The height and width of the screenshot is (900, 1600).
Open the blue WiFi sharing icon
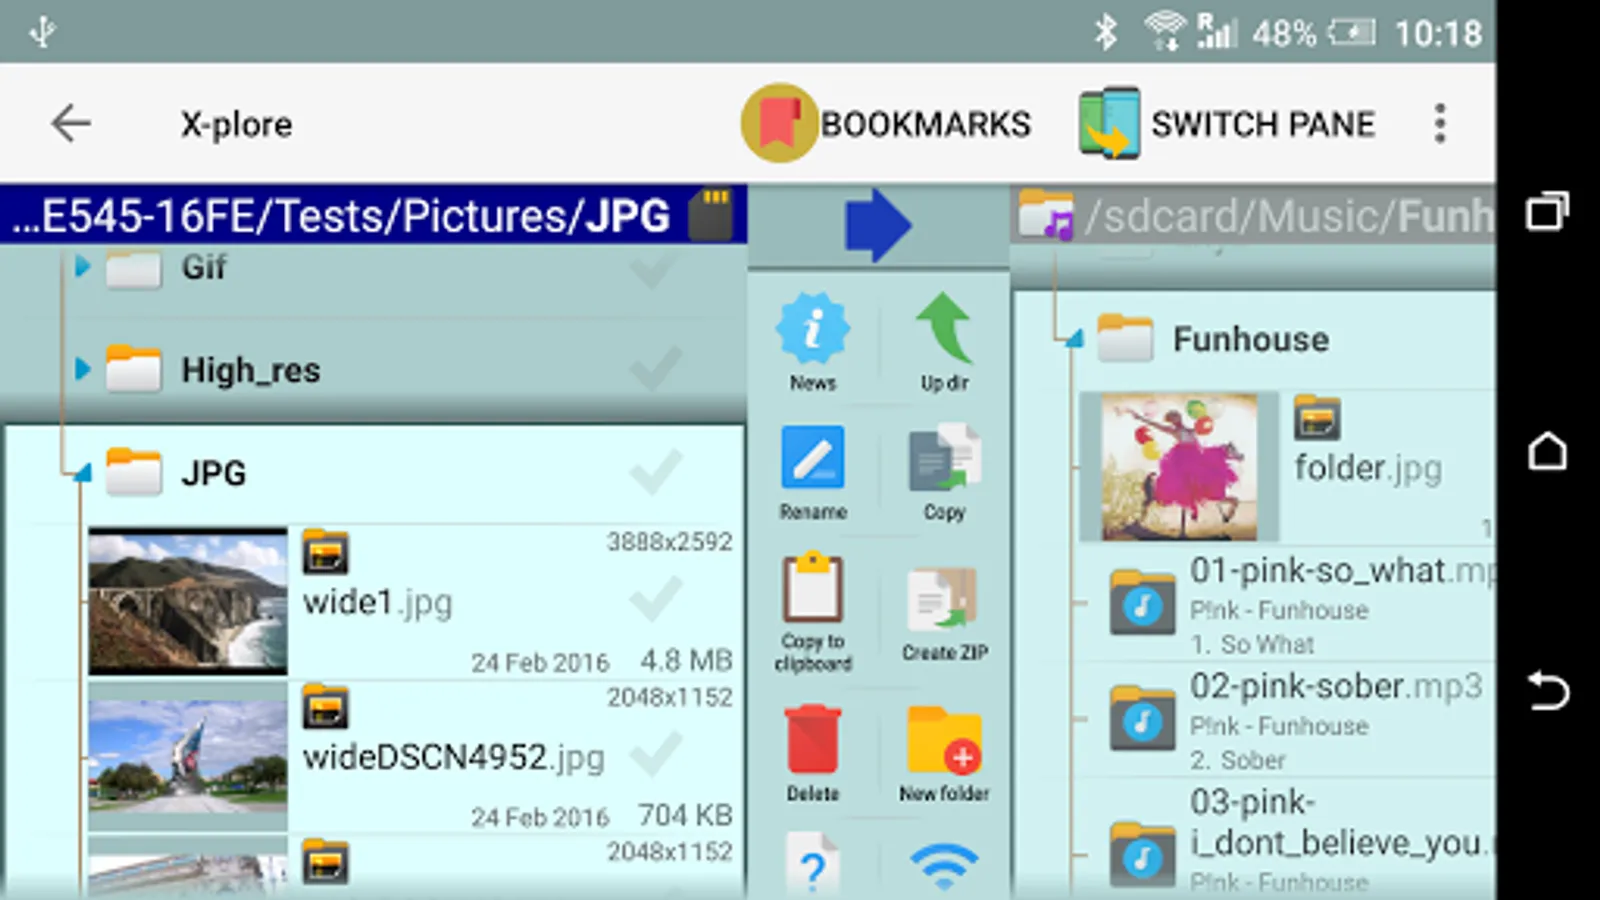click(x=944, y=866)
